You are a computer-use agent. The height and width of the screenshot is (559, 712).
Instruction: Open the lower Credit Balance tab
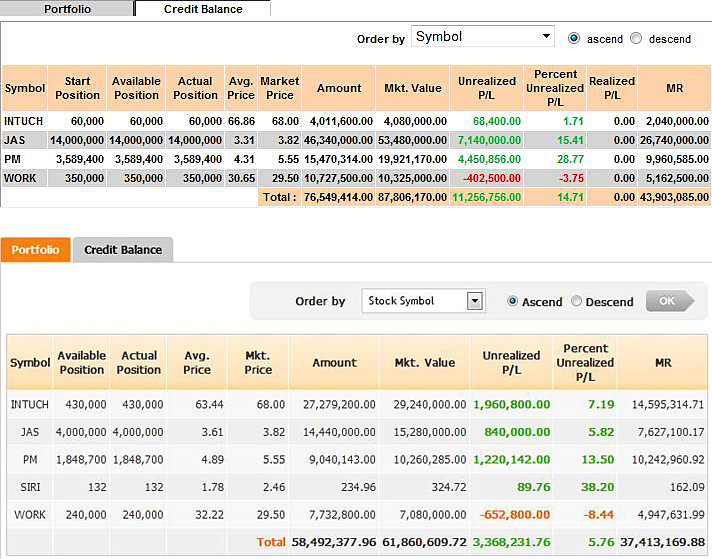[x=122, y=250]
